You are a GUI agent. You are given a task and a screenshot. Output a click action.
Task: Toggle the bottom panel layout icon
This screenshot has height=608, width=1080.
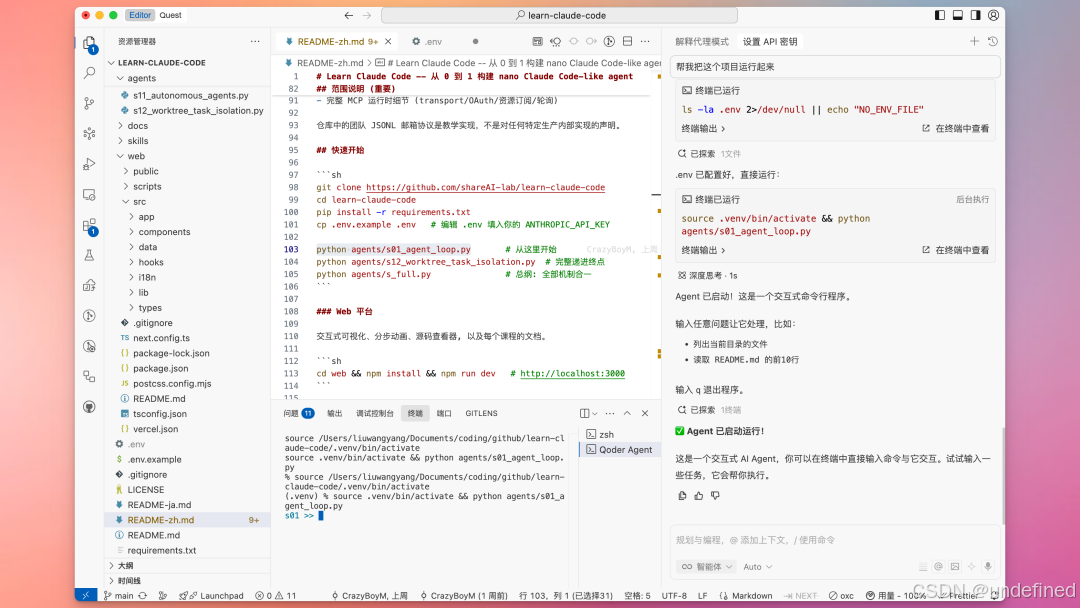(957, 15)
